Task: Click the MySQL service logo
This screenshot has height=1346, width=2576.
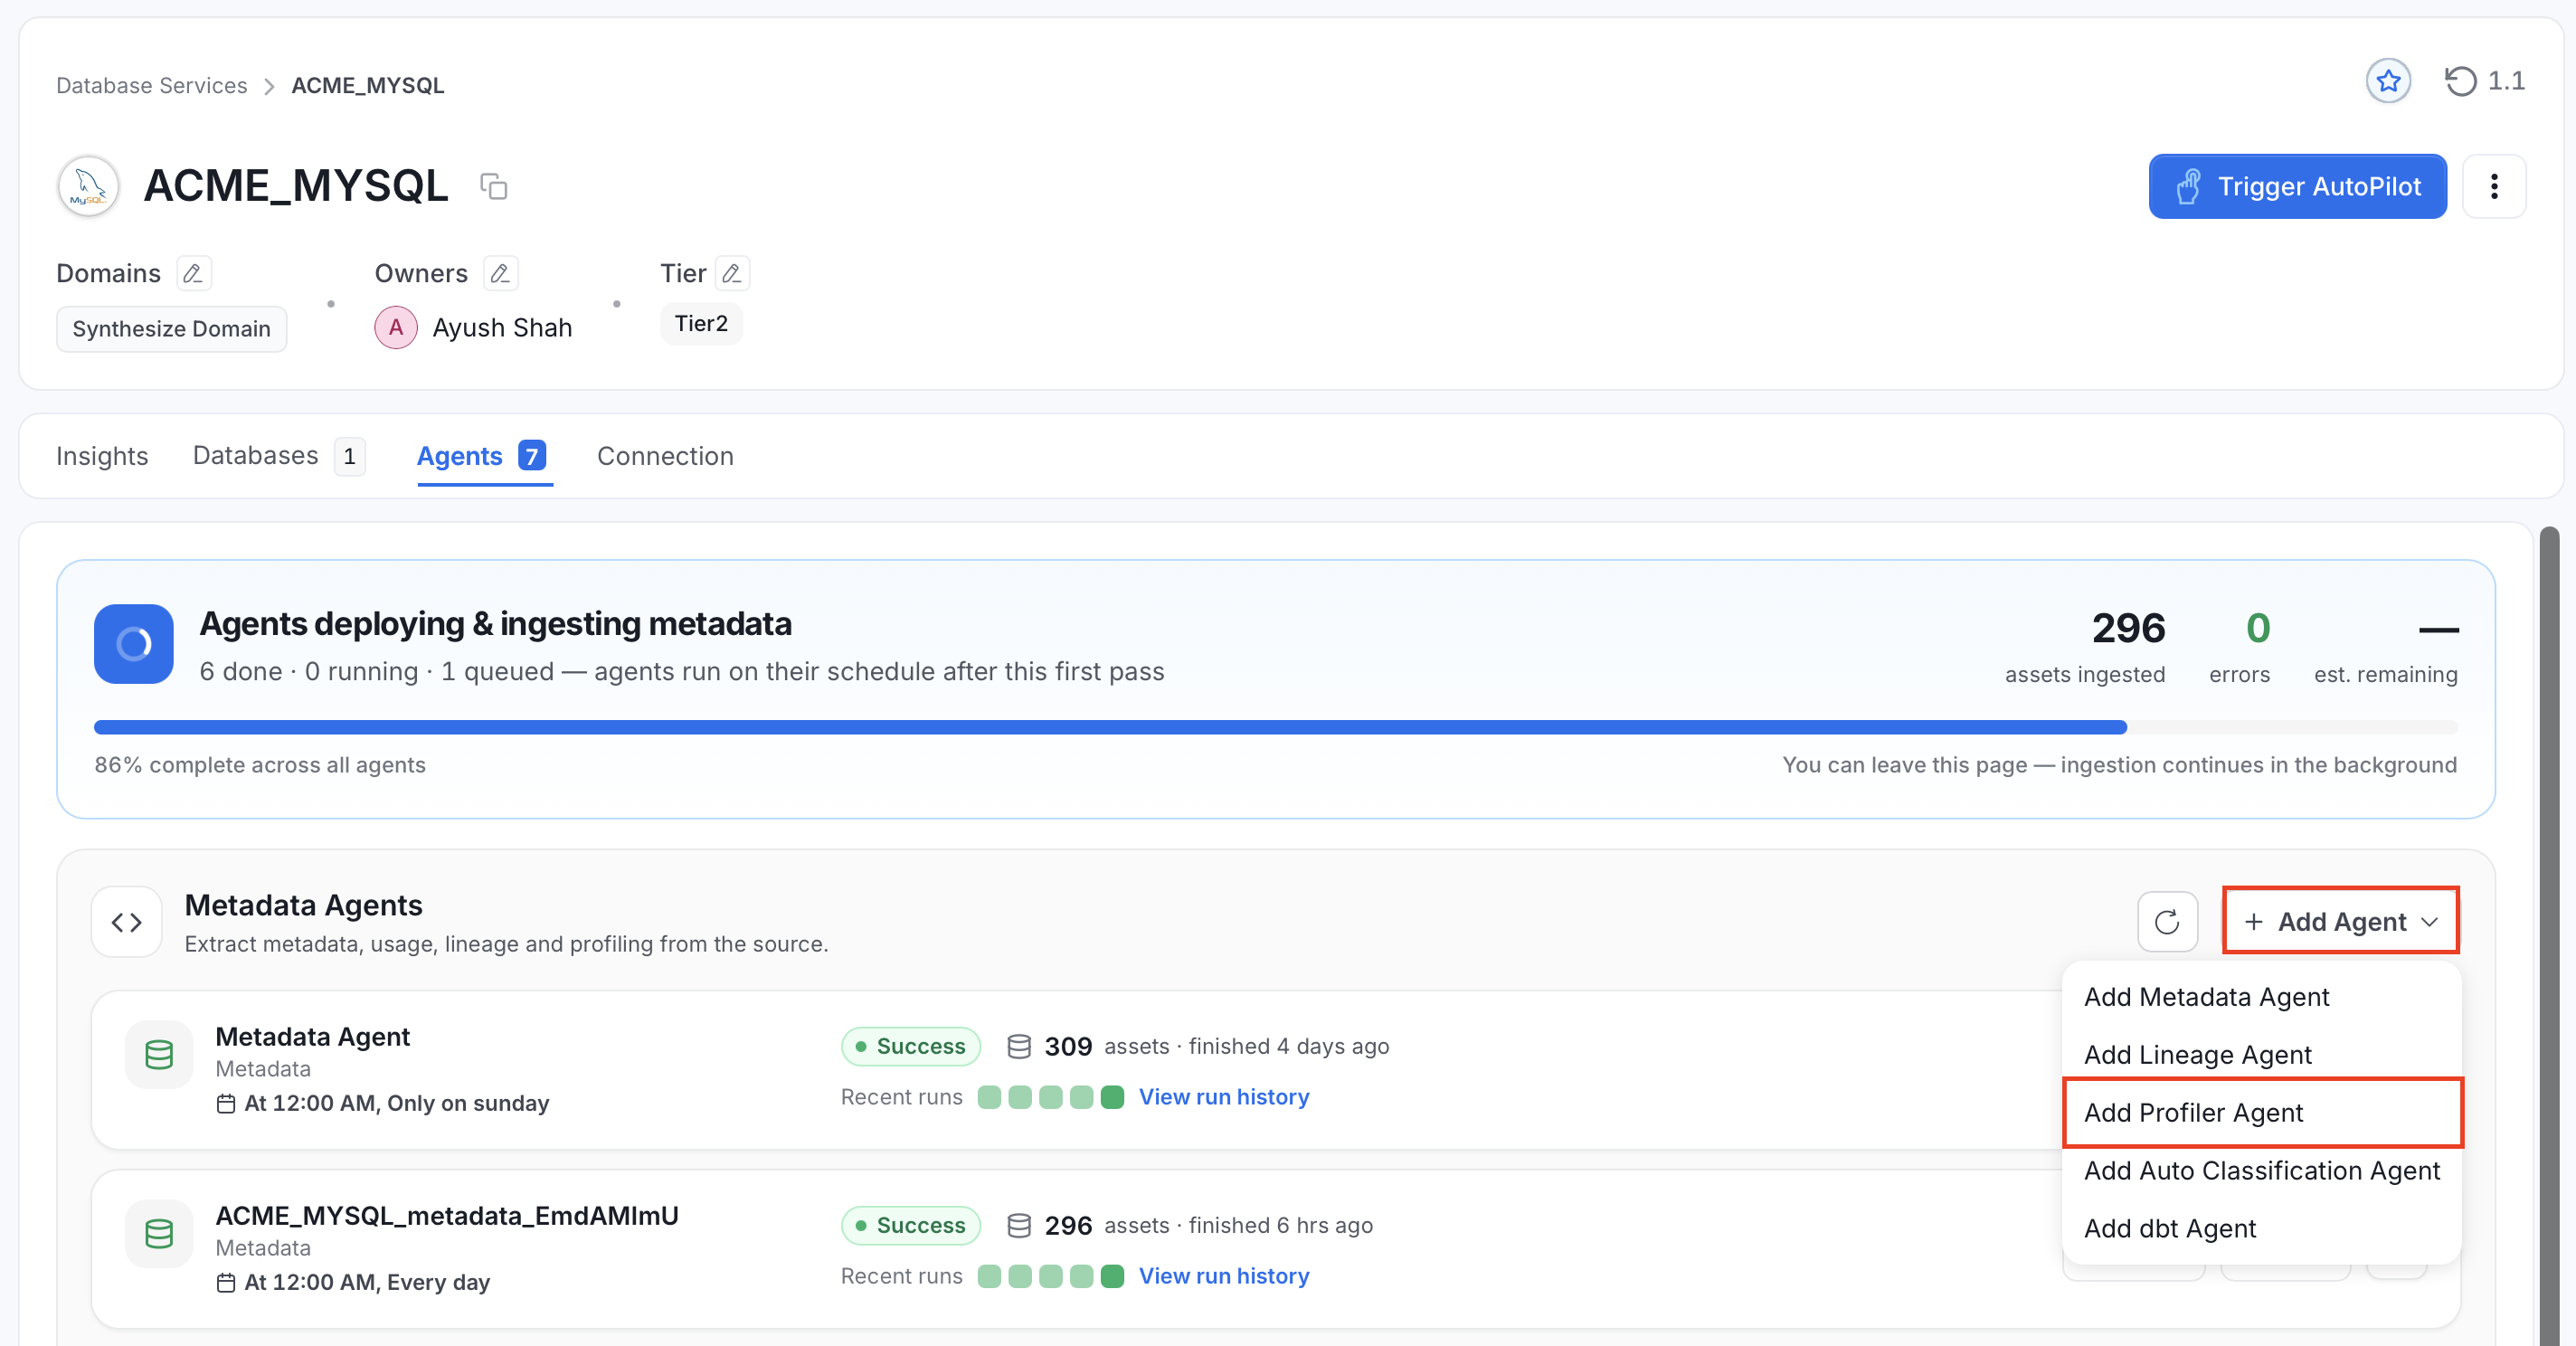Action: coord(88,186)
